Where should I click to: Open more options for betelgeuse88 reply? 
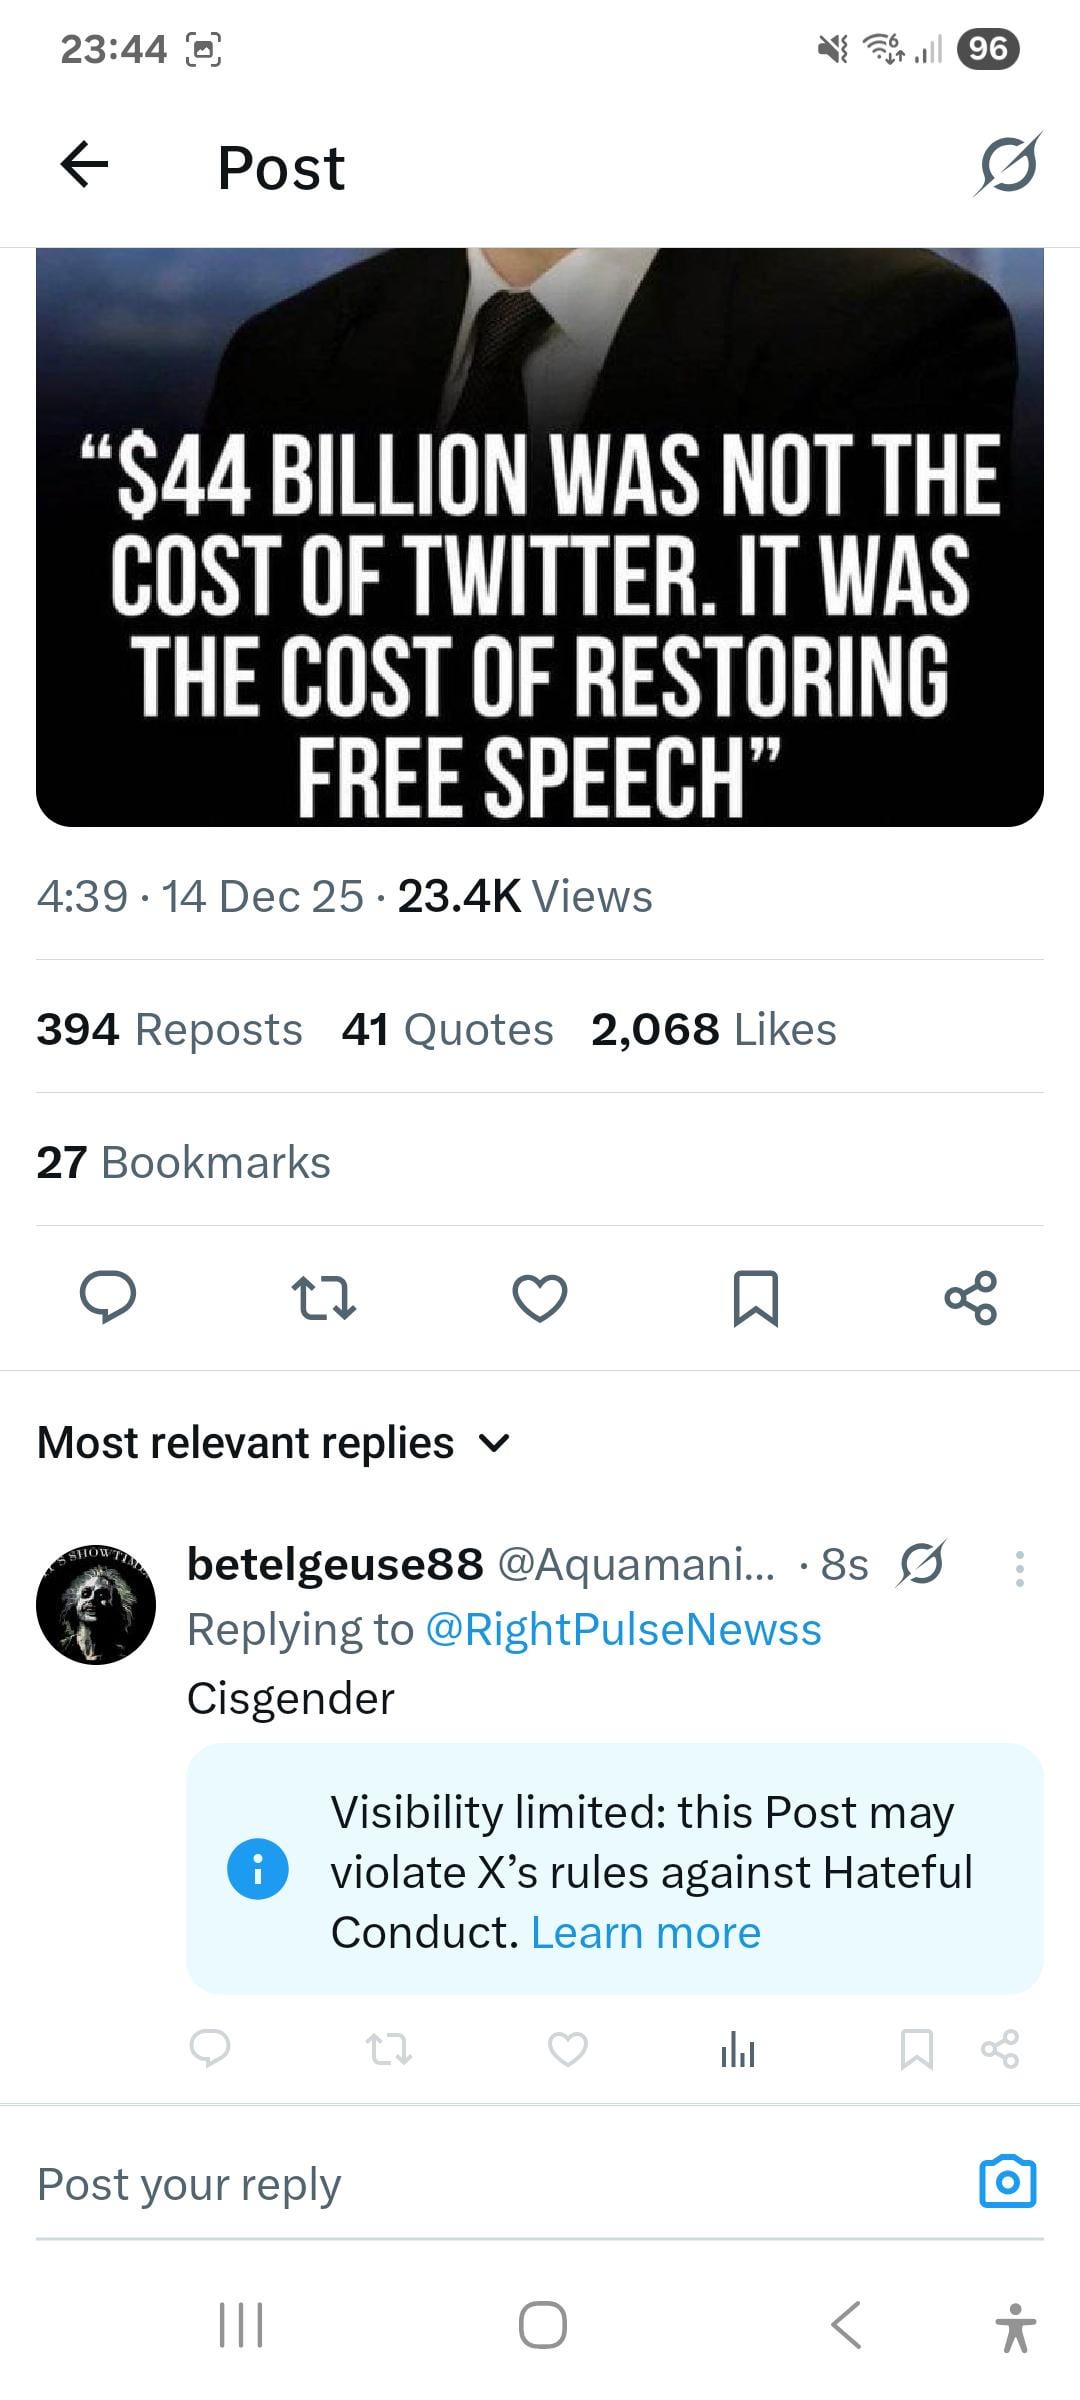pos(1019,1568)
